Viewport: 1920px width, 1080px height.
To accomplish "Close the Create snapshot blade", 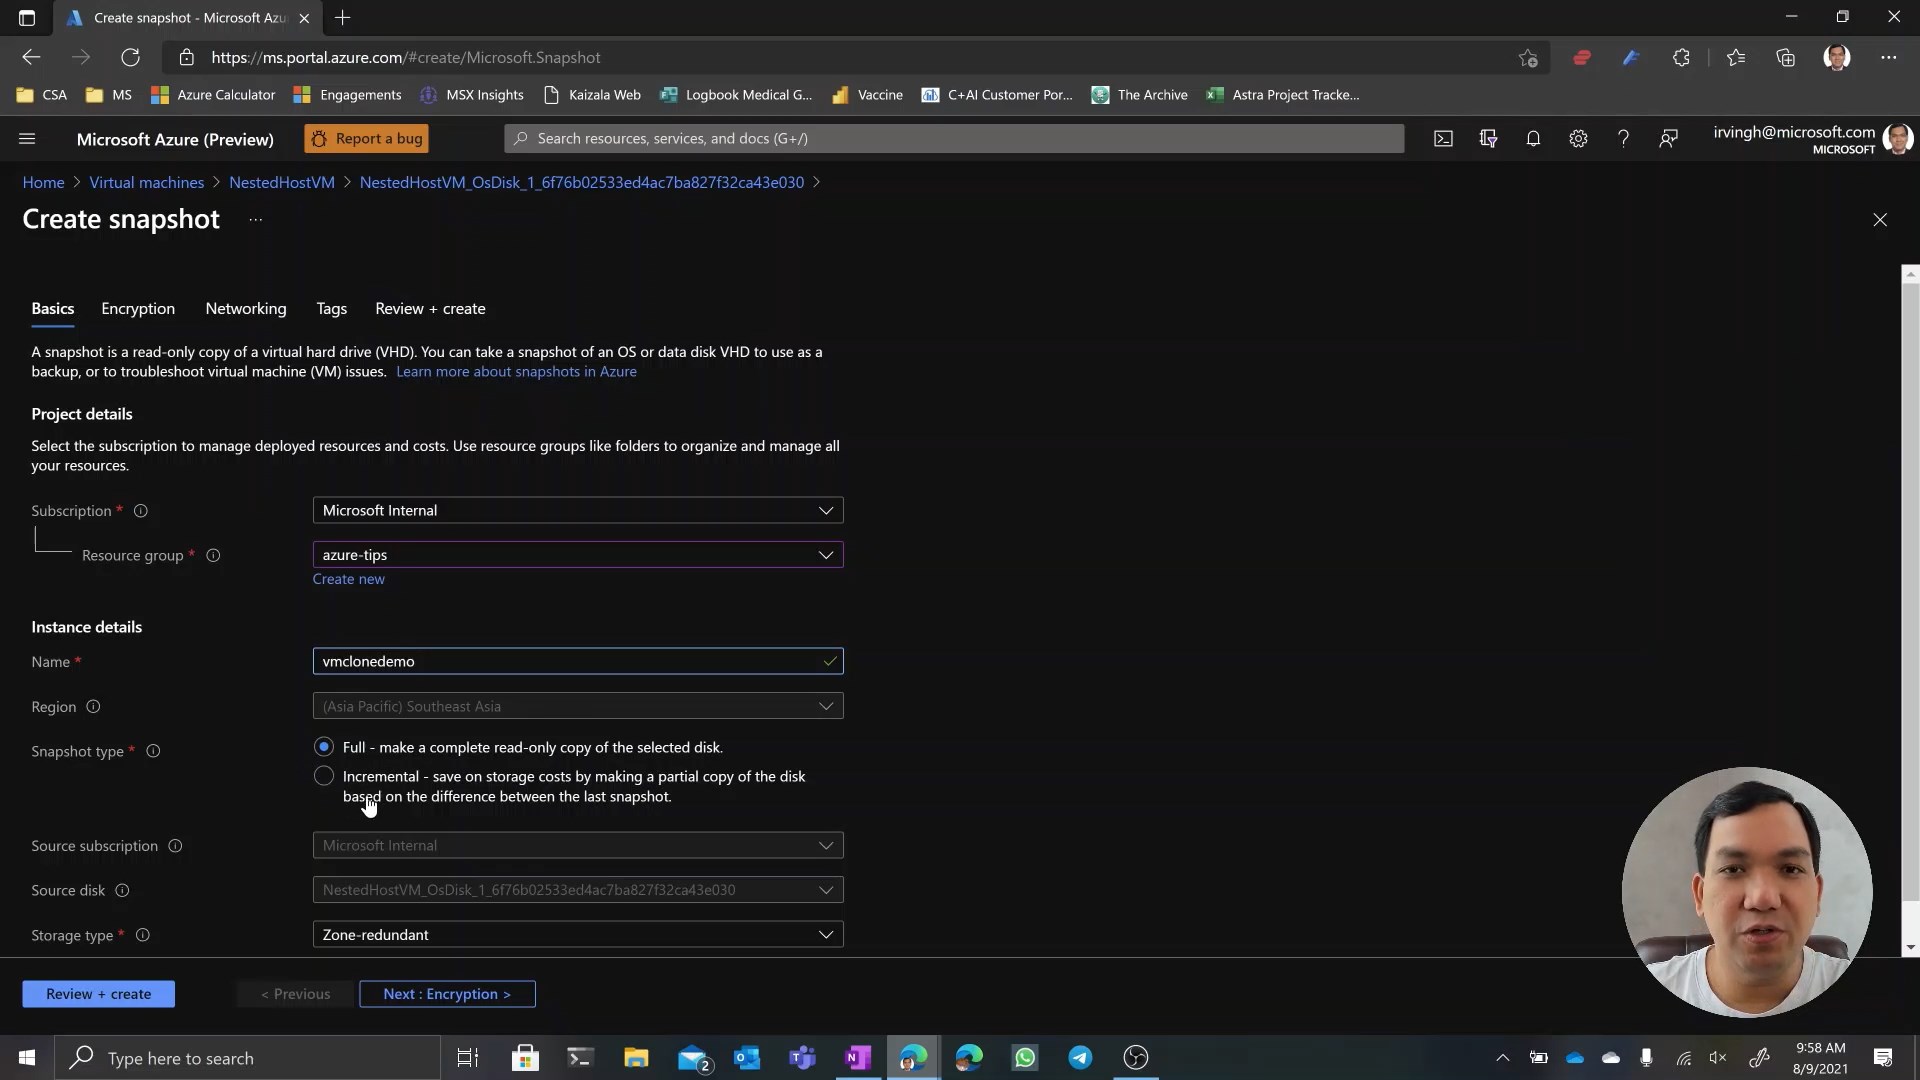I will pos(1880,220).
